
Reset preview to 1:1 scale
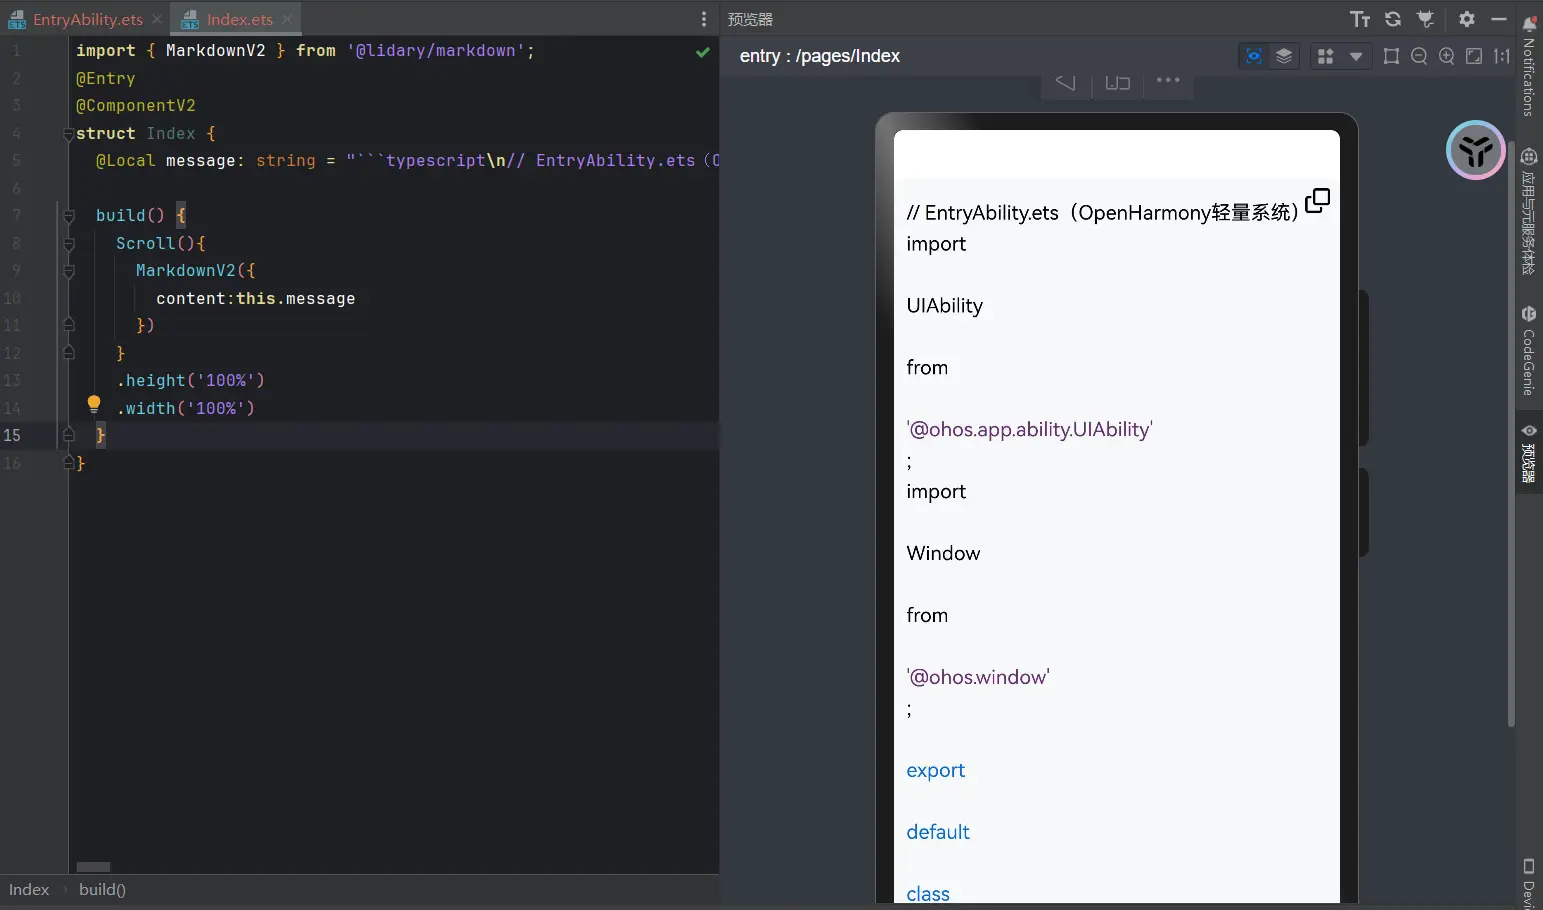tap(1501, 57)
